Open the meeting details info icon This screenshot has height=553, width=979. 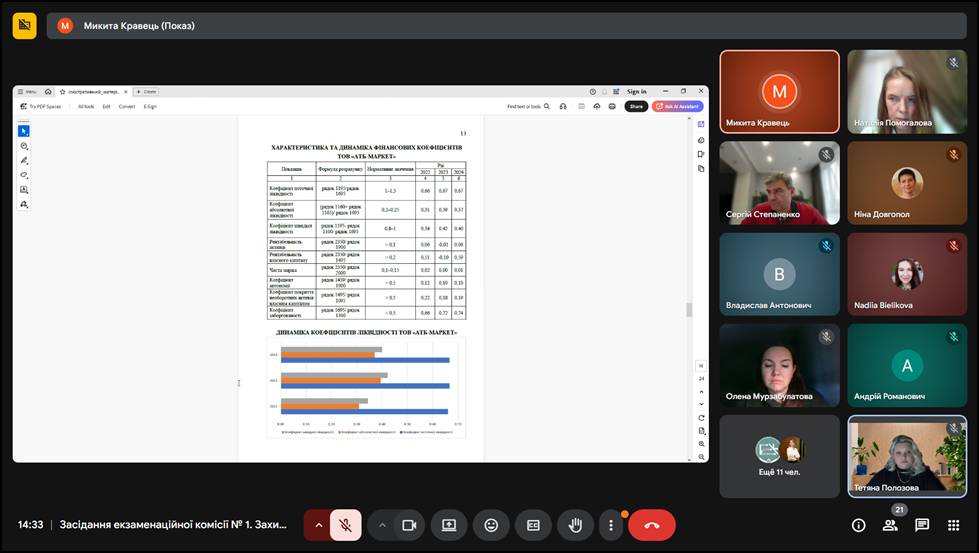coord(858,525)
